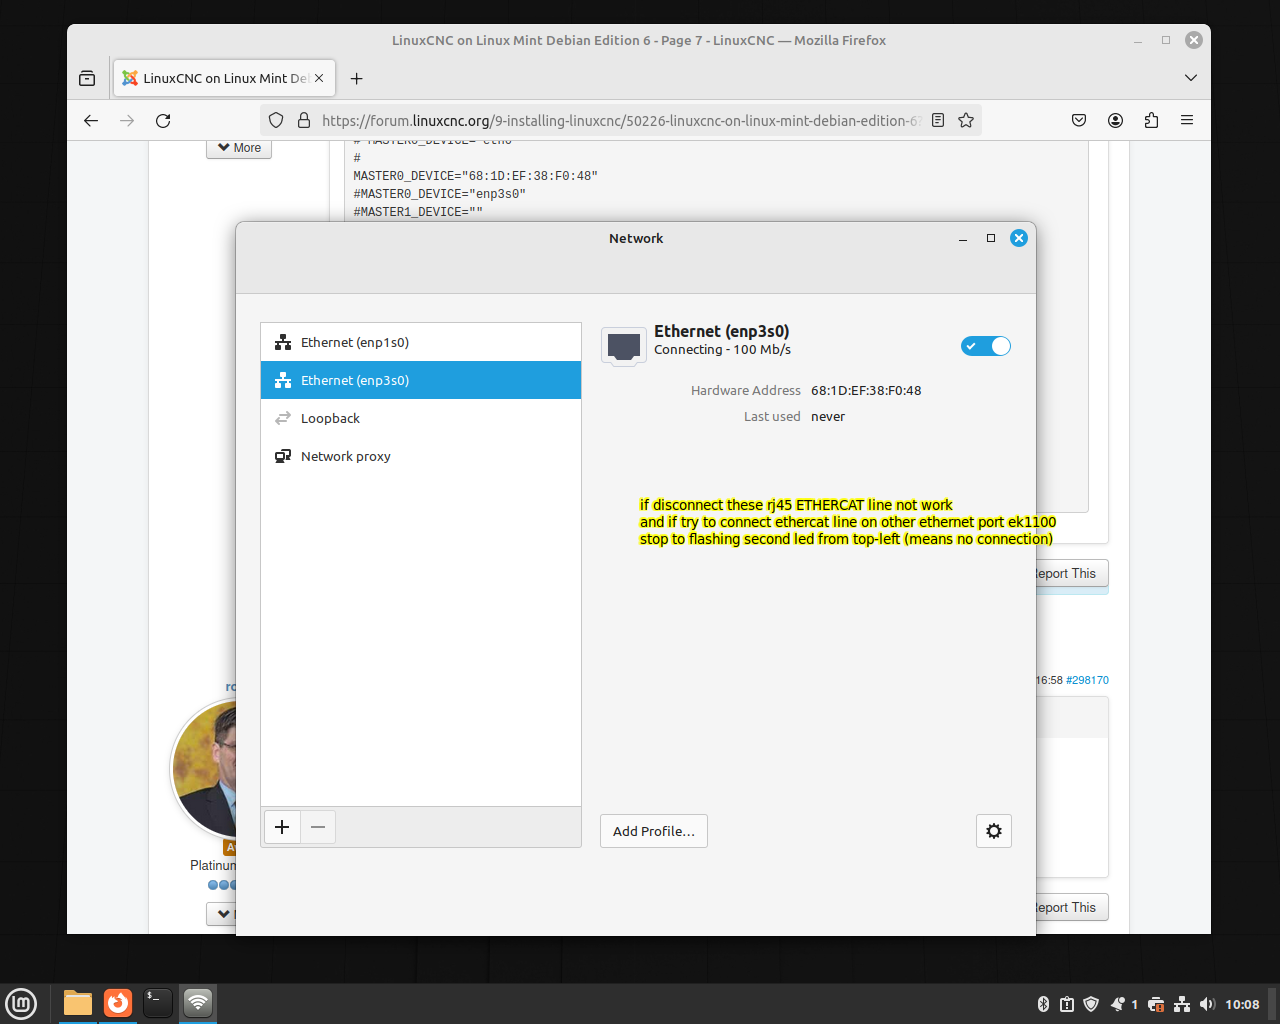Maximize the Network dialog

[x=991, y=238]
